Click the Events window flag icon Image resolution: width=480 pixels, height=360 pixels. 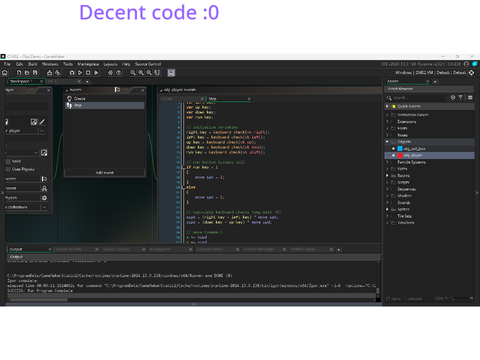(x=117, y=90)
